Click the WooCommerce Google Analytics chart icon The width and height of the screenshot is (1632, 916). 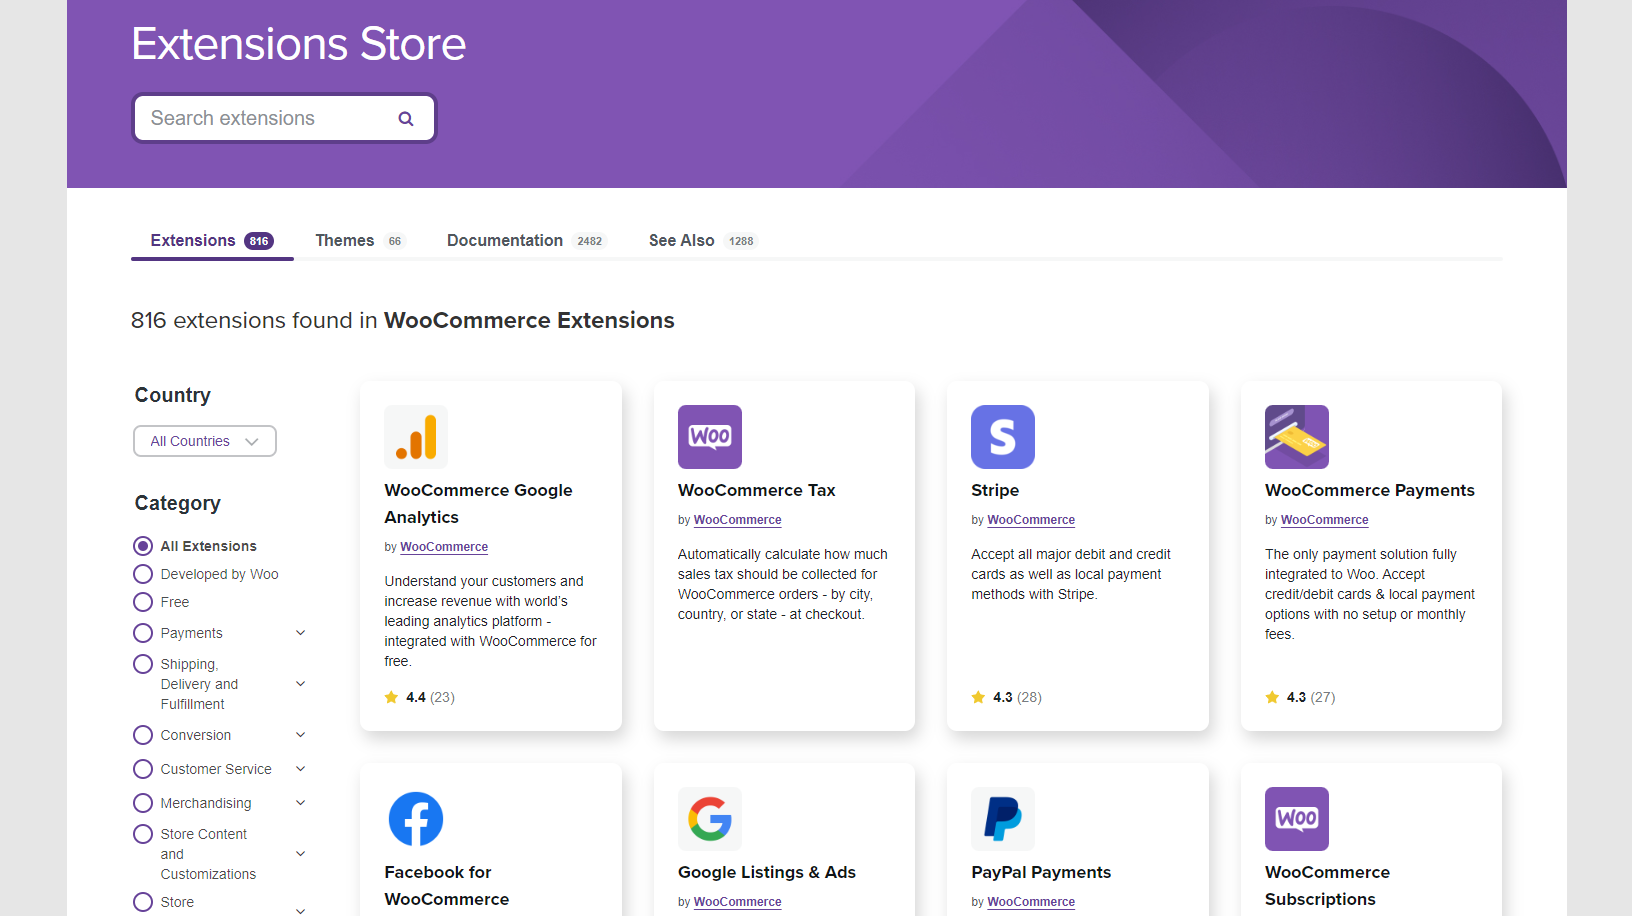[415, 437]
